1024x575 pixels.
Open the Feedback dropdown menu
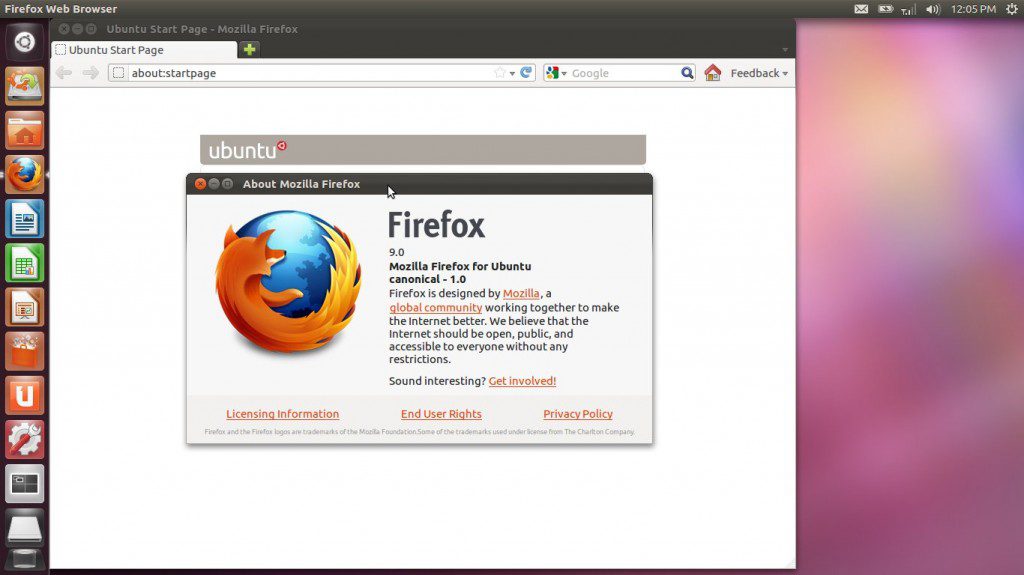tap(759, 73)
